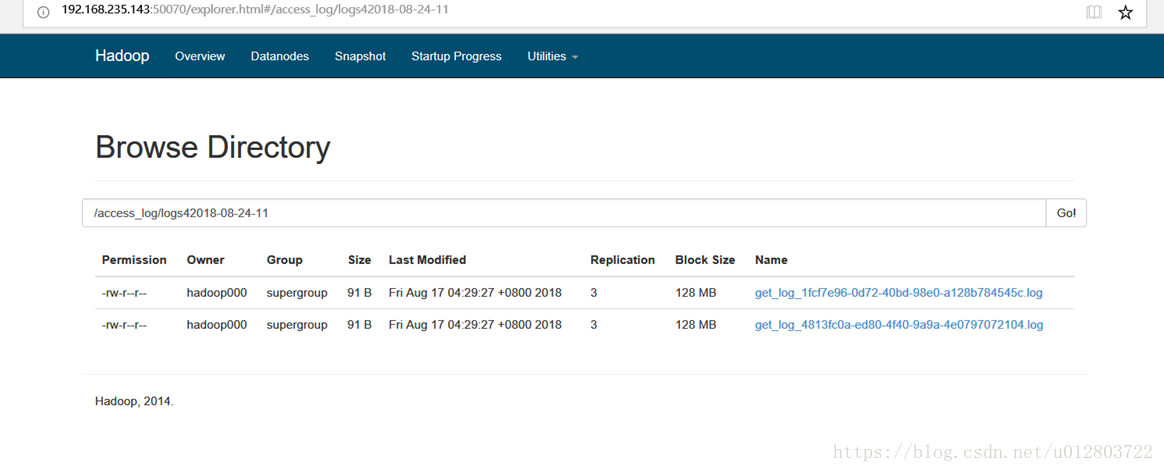Screen dimensions: 1164x472
Task: Click the site info icon in address bar
Action: [43, 12]
